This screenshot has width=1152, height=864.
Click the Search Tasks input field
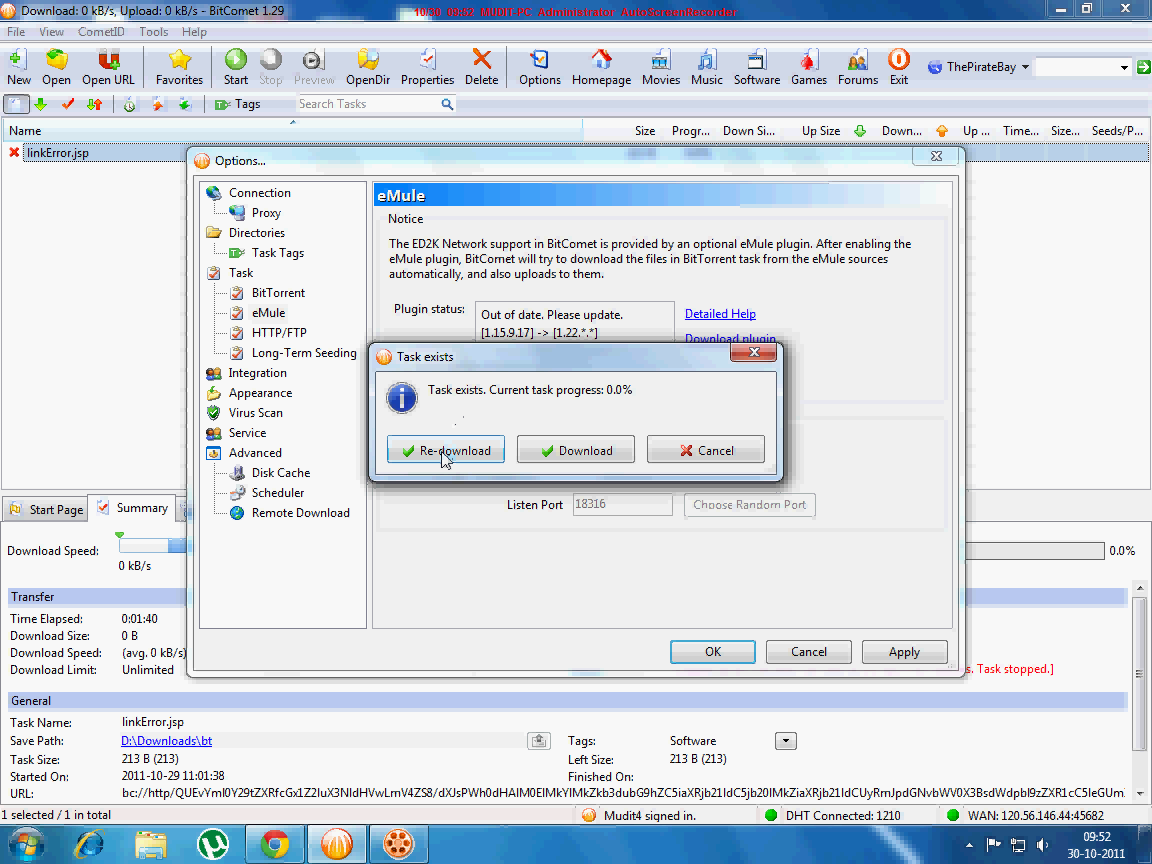368,104
